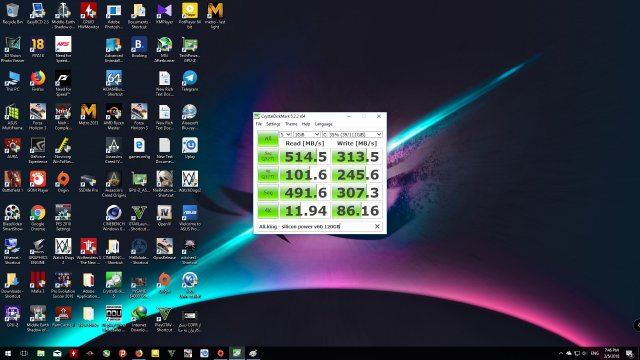Start the plain Seq benchmark test

268,193
